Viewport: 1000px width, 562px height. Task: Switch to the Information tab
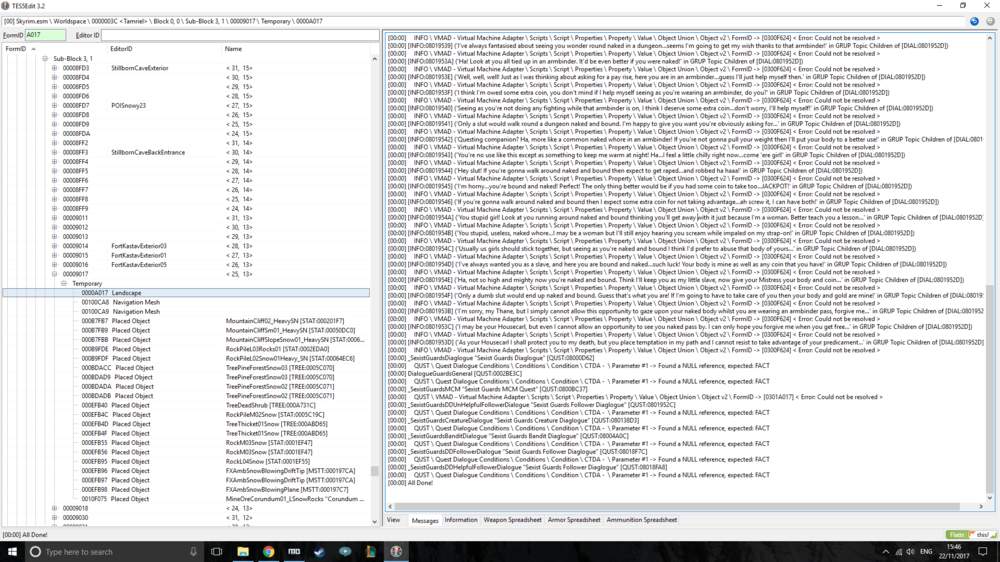[460, 520]
